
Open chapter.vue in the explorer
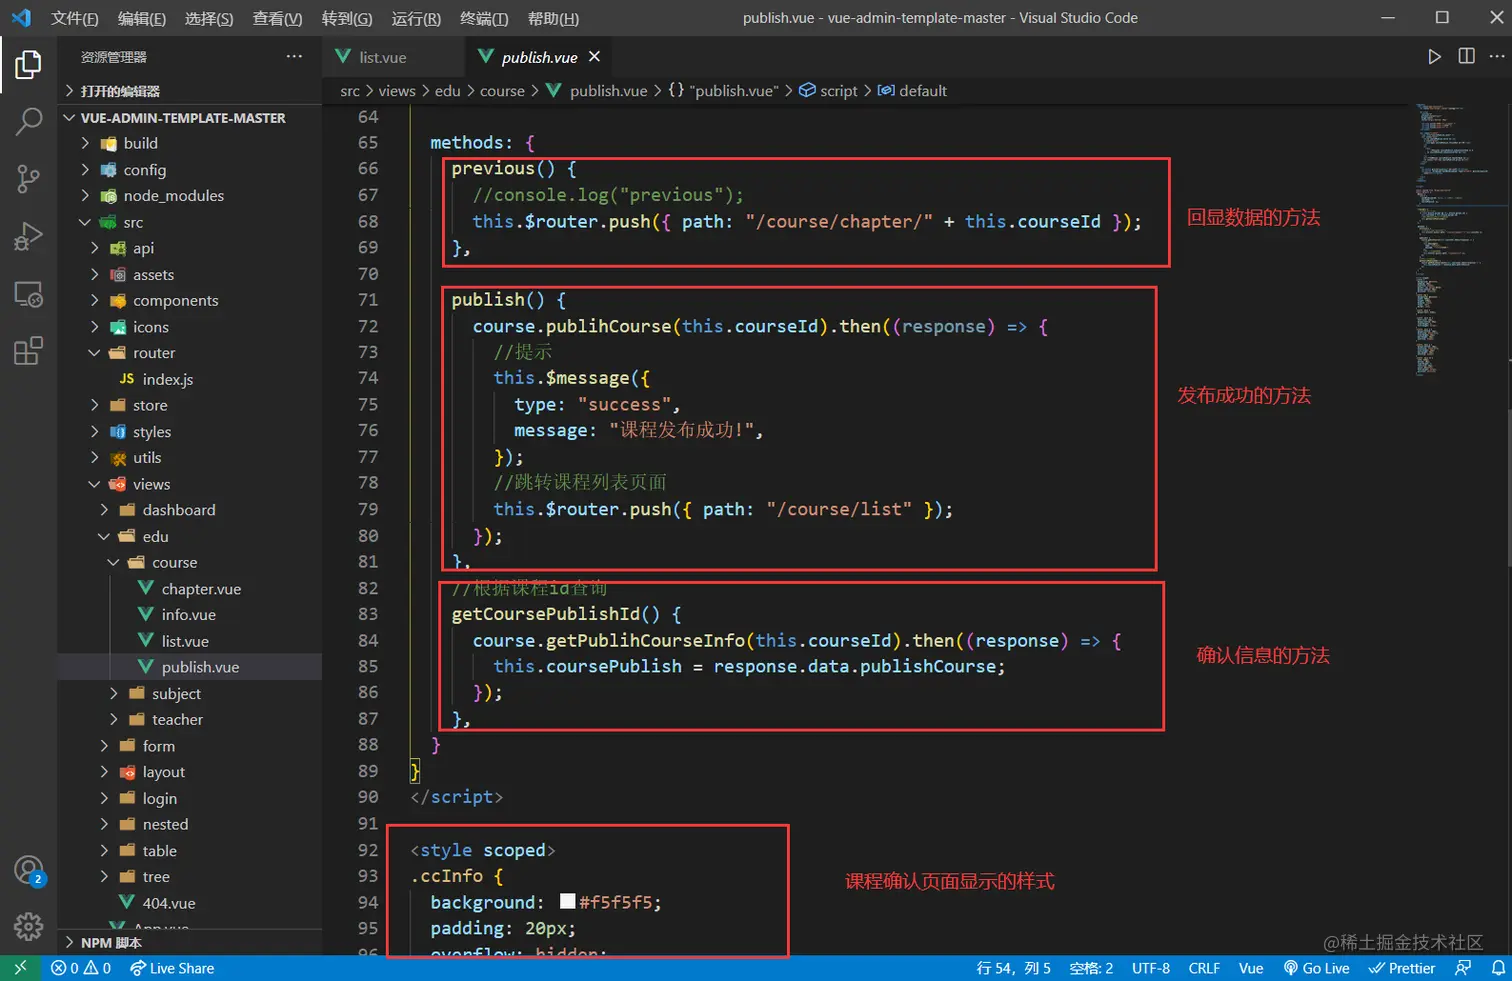coord(190,589)
